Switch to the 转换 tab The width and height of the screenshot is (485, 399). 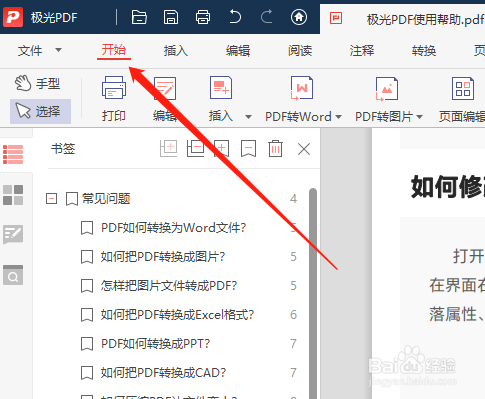[x=424, y=51]
